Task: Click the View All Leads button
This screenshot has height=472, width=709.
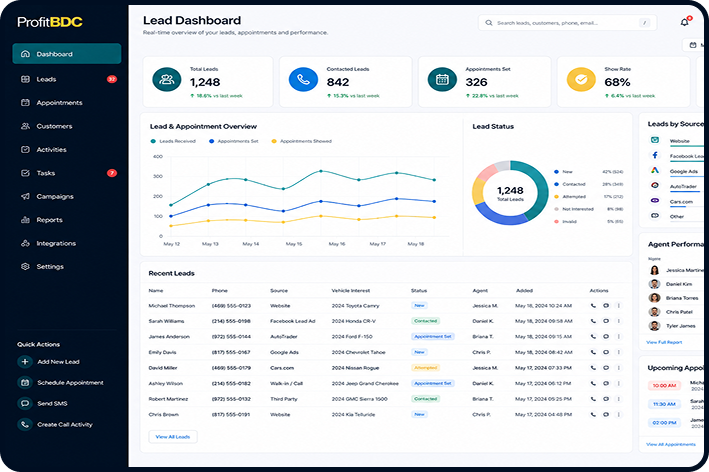Action: [x=173, y=437]
